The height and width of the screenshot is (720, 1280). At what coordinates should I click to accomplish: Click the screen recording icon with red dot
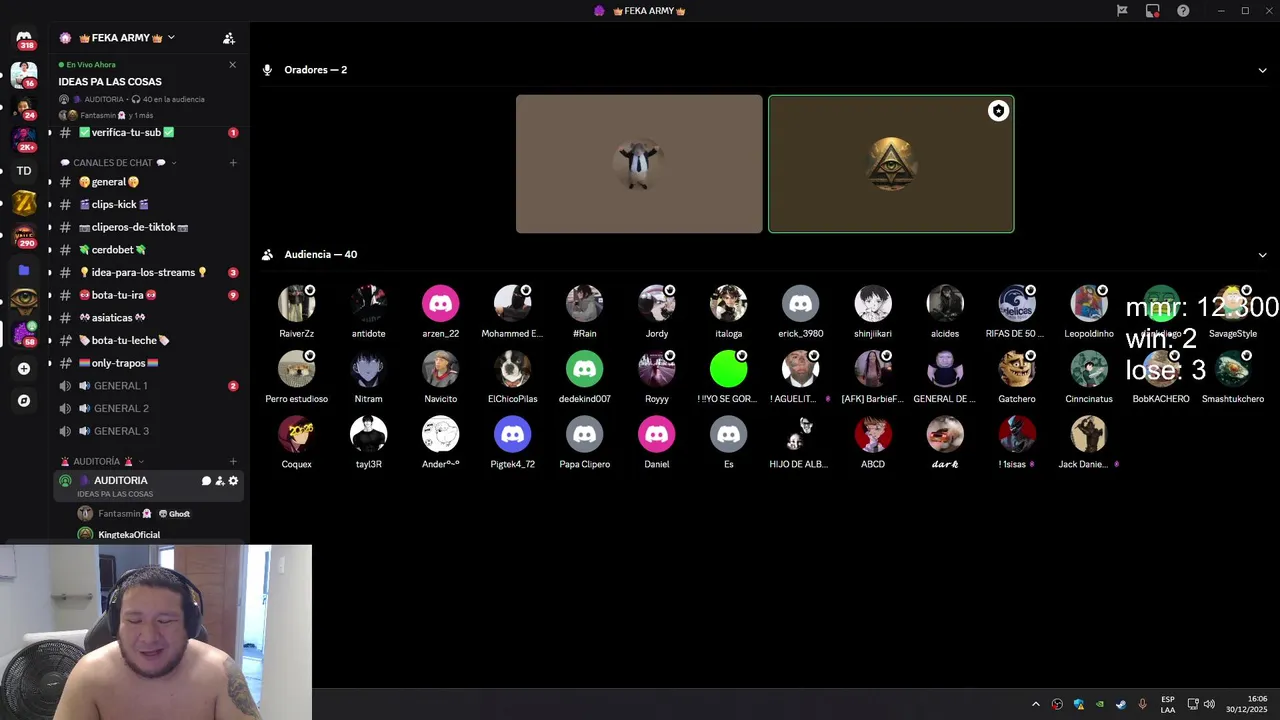(x=1153, y=11)
